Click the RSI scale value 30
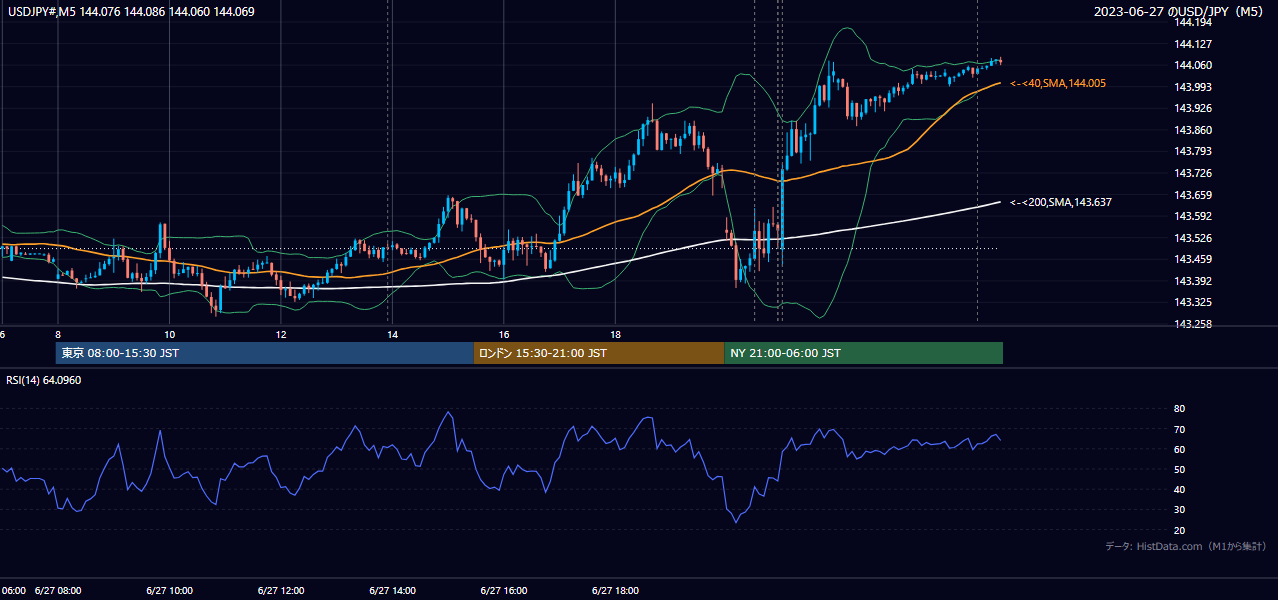 click(x=1179, y=510)
